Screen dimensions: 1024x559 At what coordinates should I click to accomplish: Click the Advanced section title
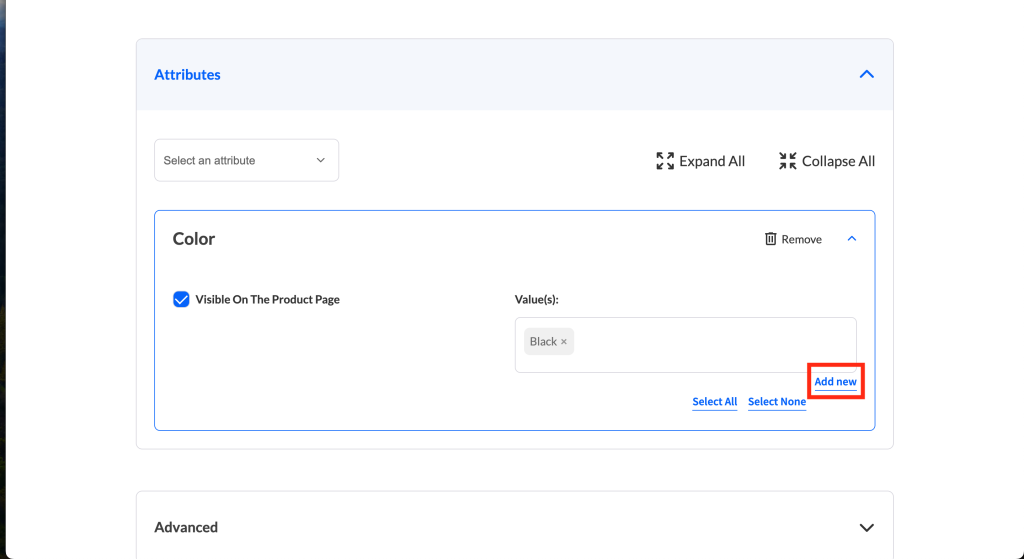(186, 528)
